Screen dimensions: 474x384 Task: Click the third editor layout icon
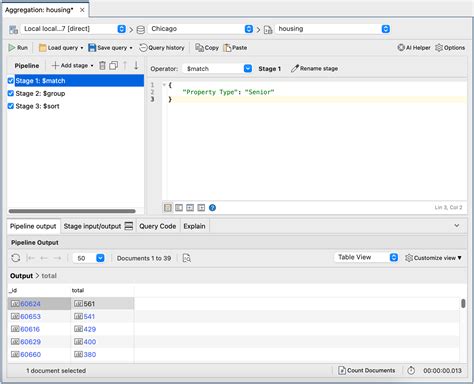click(x=190, y=208)
